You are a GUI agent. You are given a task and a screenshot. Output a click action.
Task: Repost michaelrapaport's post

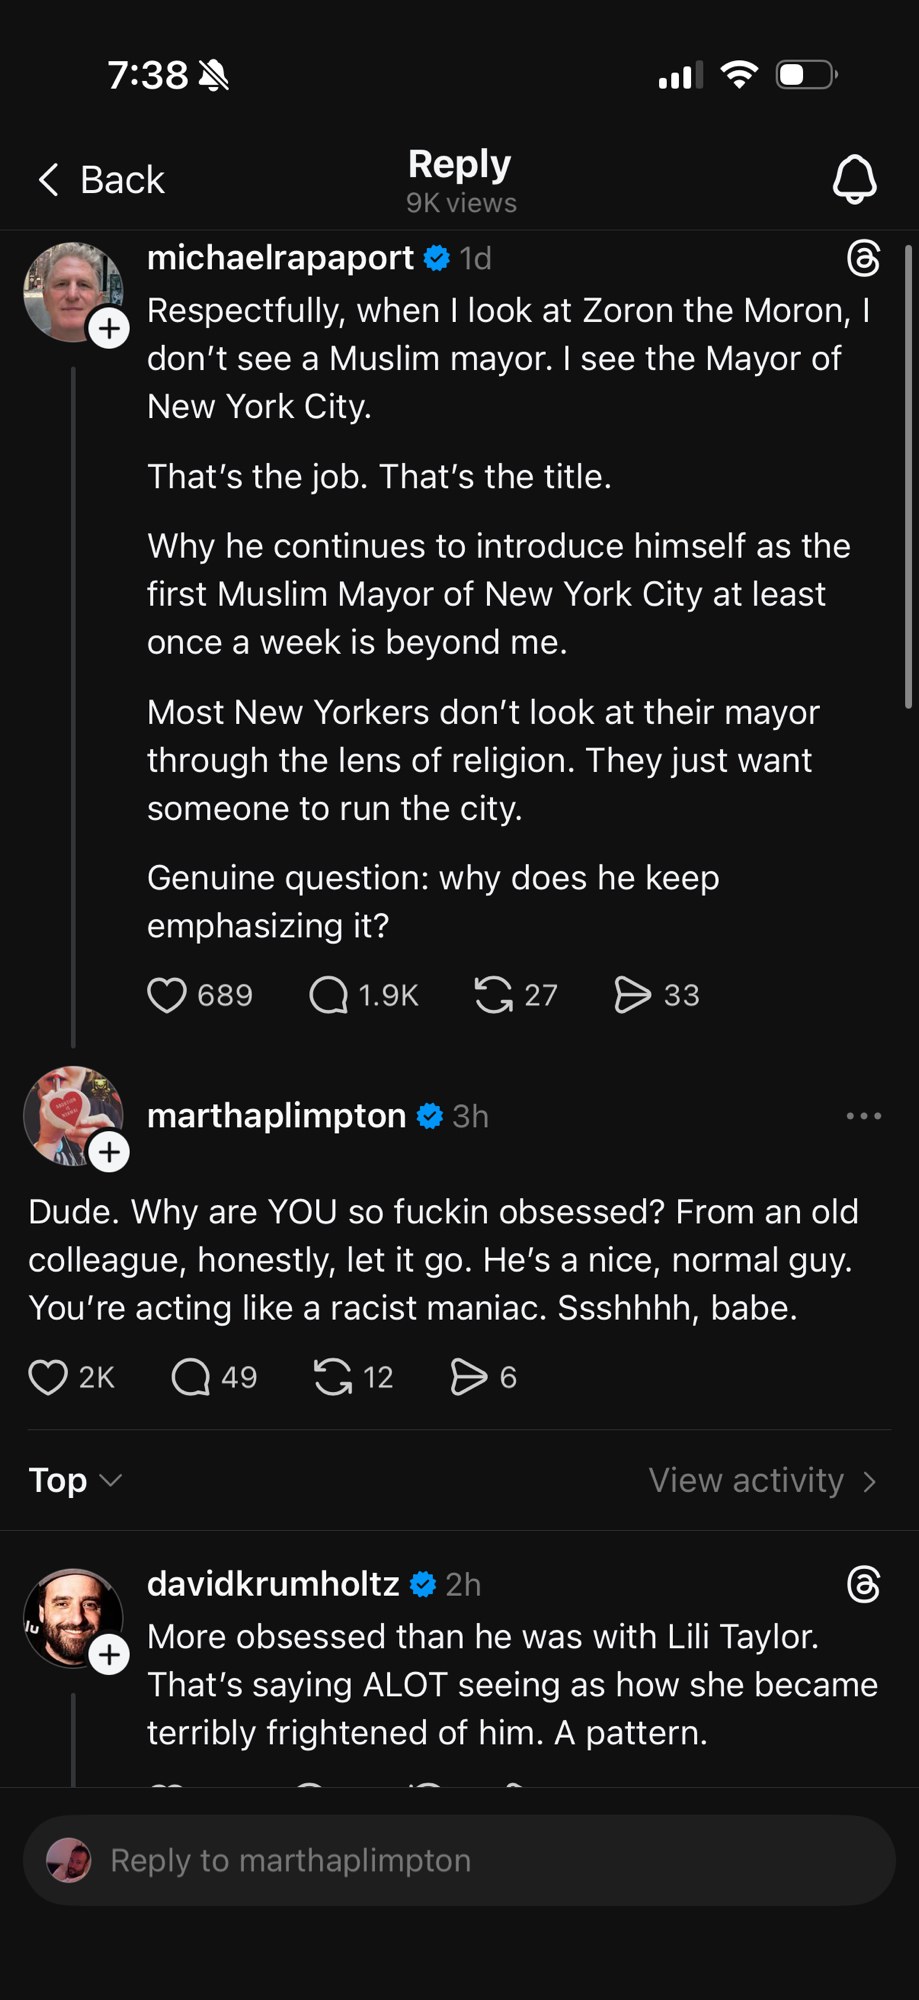click(x=493, y=995)
